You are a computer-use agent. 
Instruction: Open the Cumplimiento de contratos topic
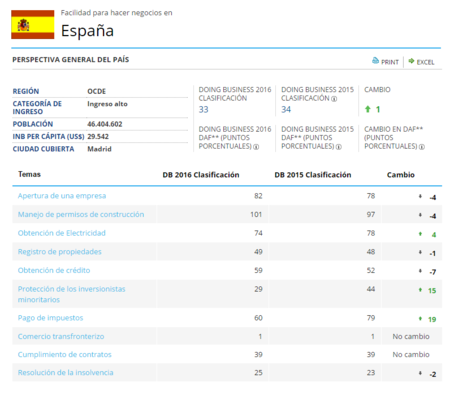click(x=65, y=354)
